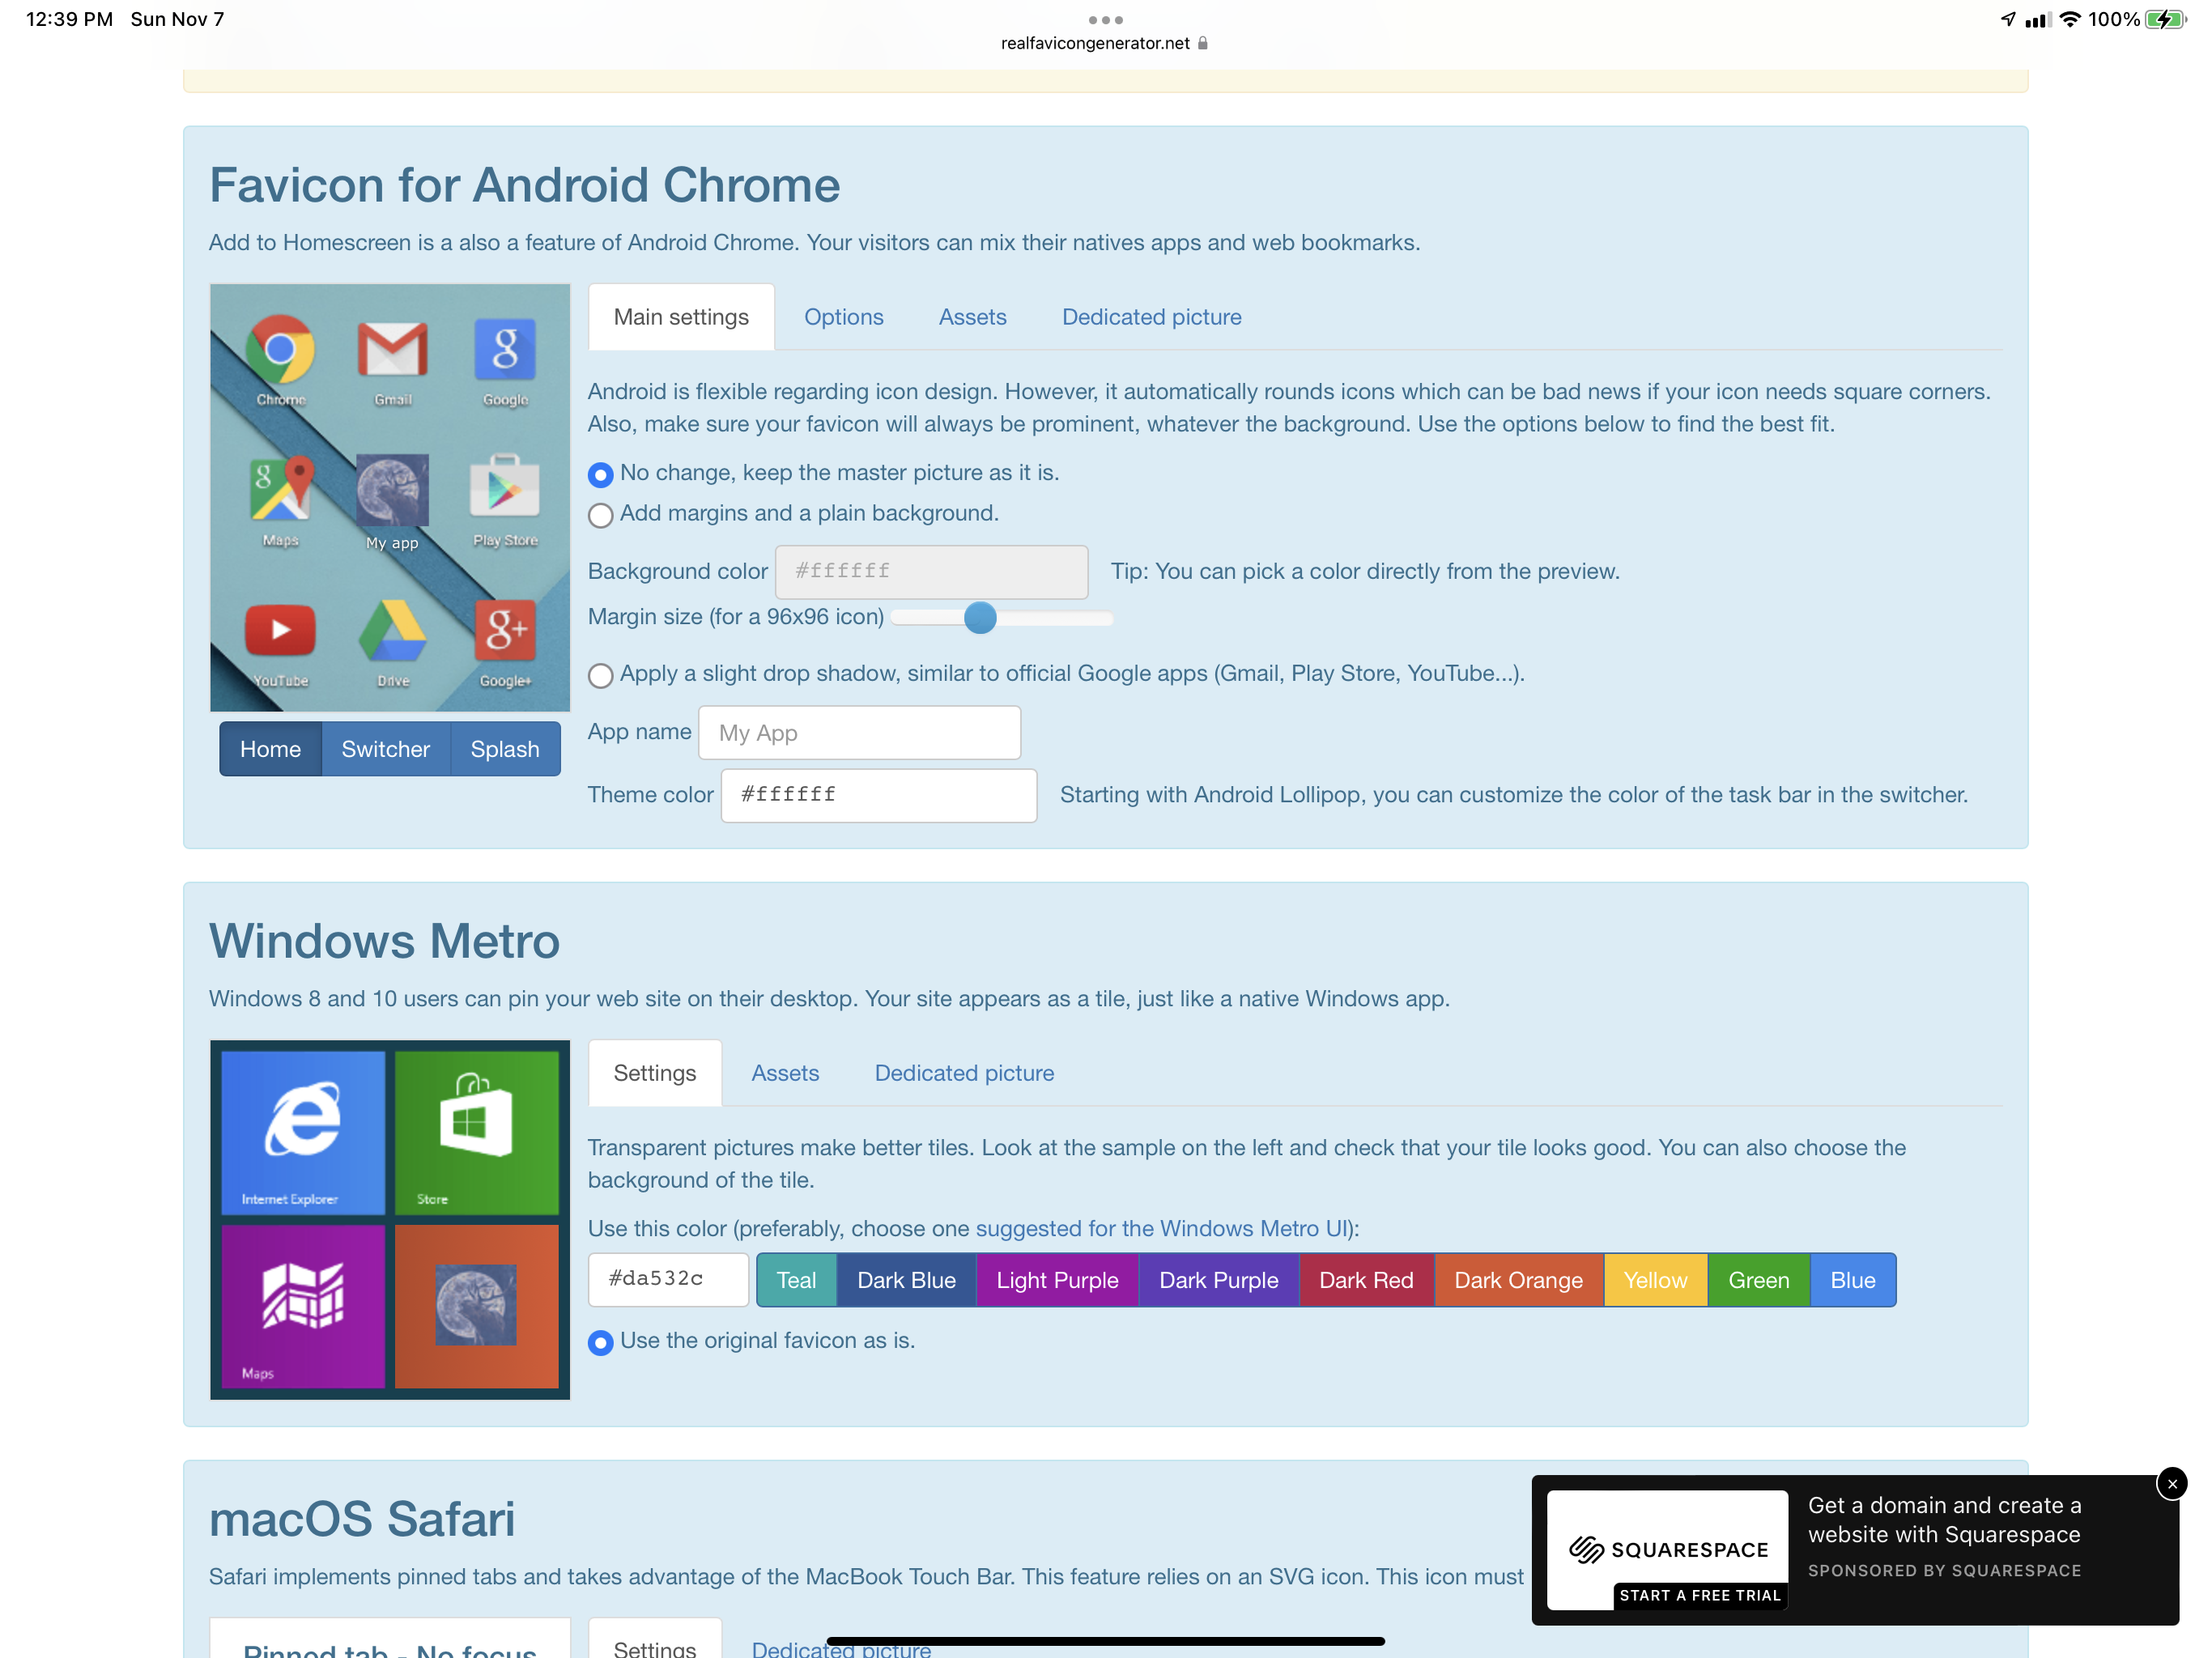2212x1658 pixels.
Task: Select 'Use the original favicon as is'
Action: 601,1343
